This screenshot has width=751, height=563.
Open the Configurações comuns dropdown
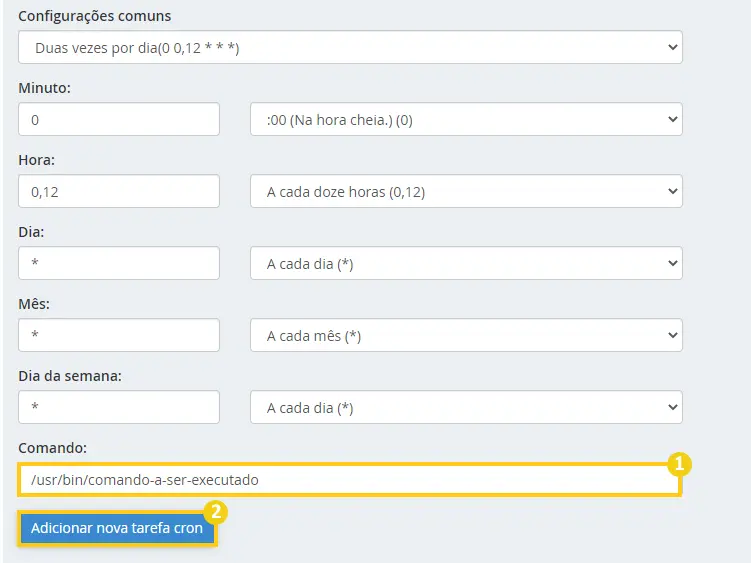tap(350, 47)
